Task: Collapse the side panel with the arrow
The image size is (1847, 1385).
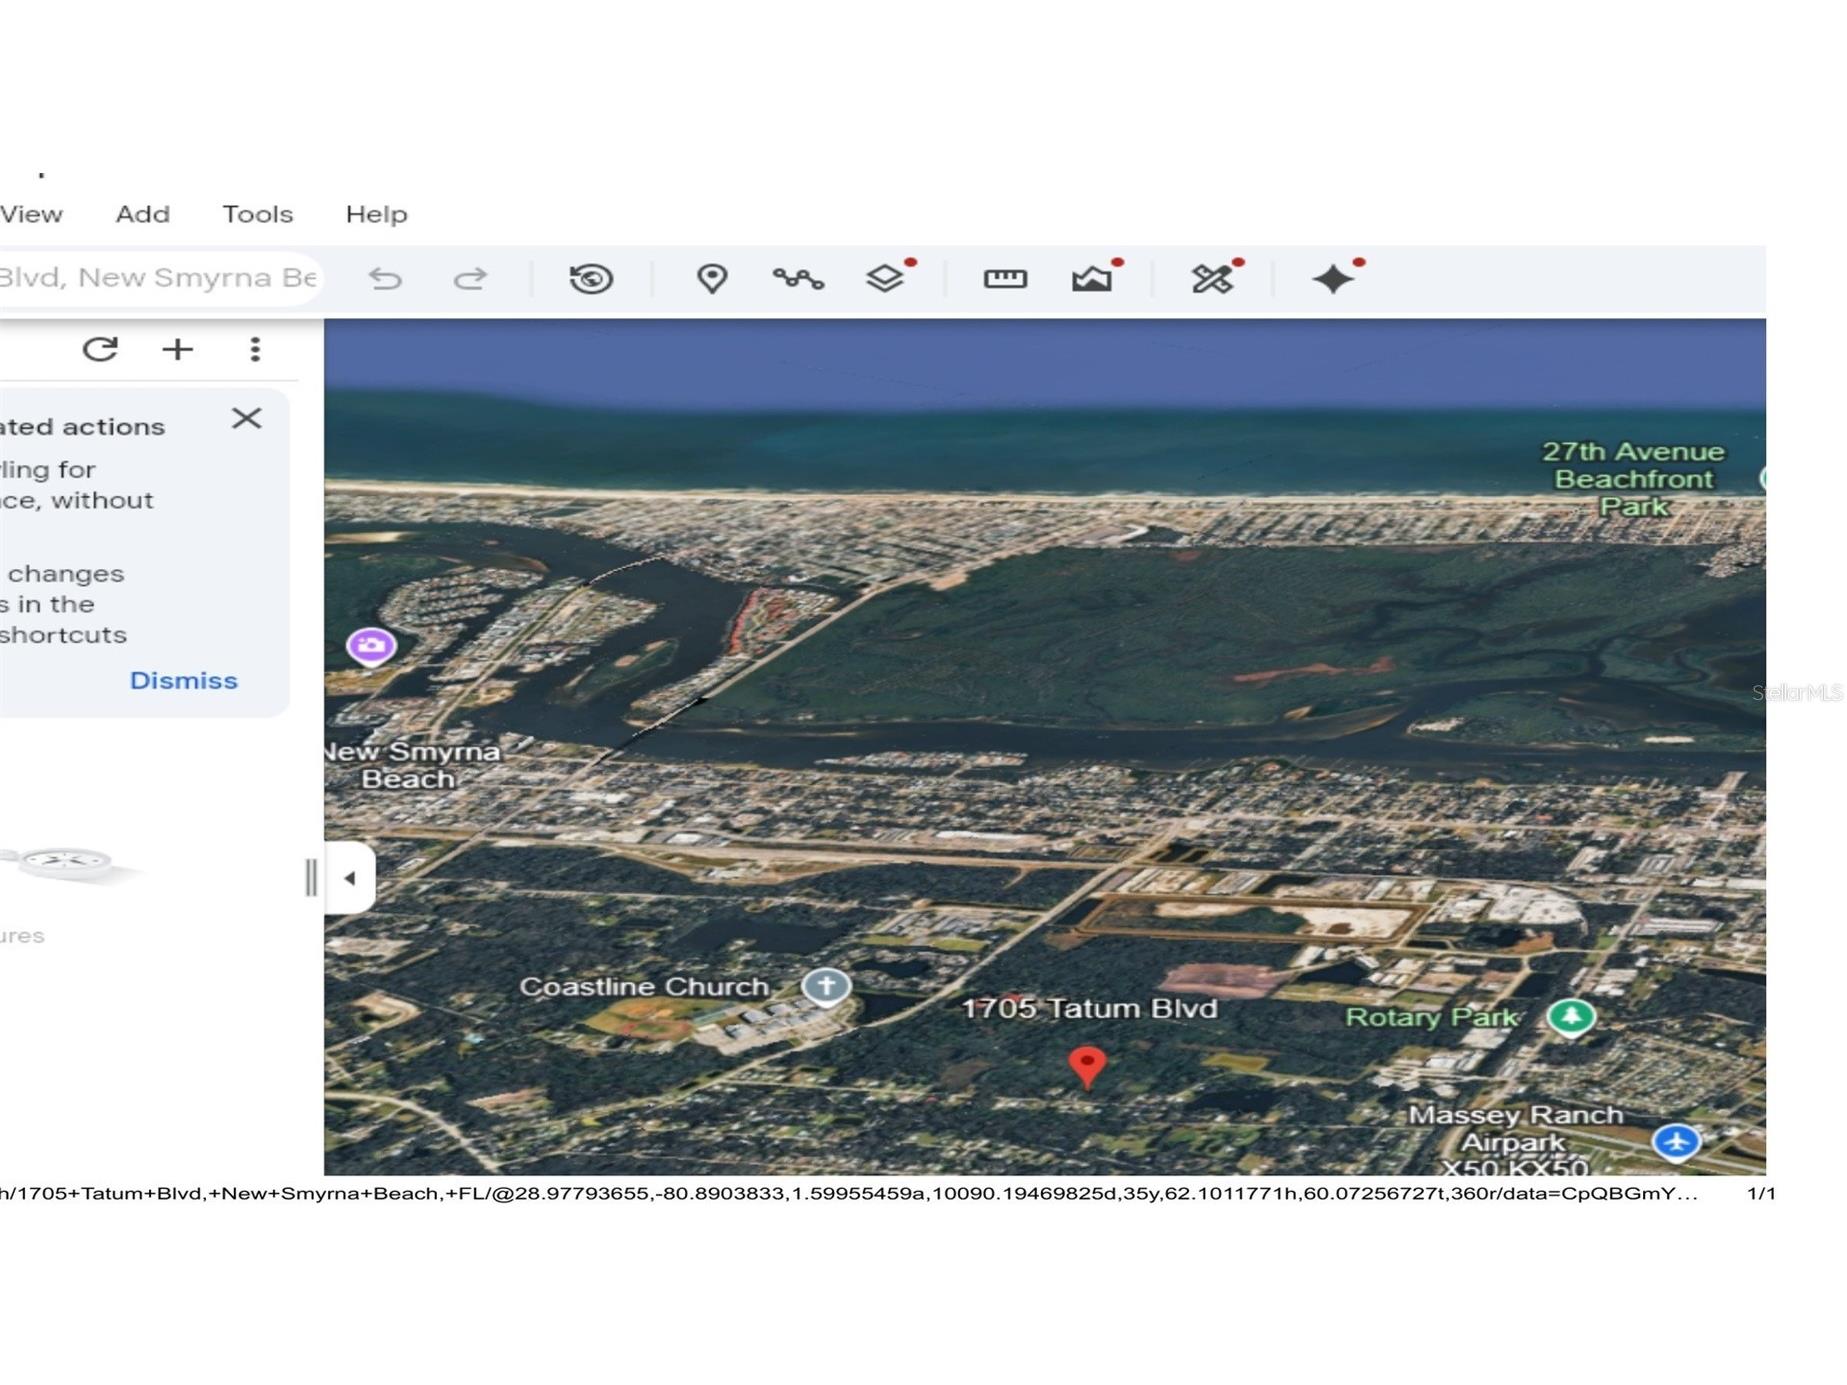Action: pos(350,877)
